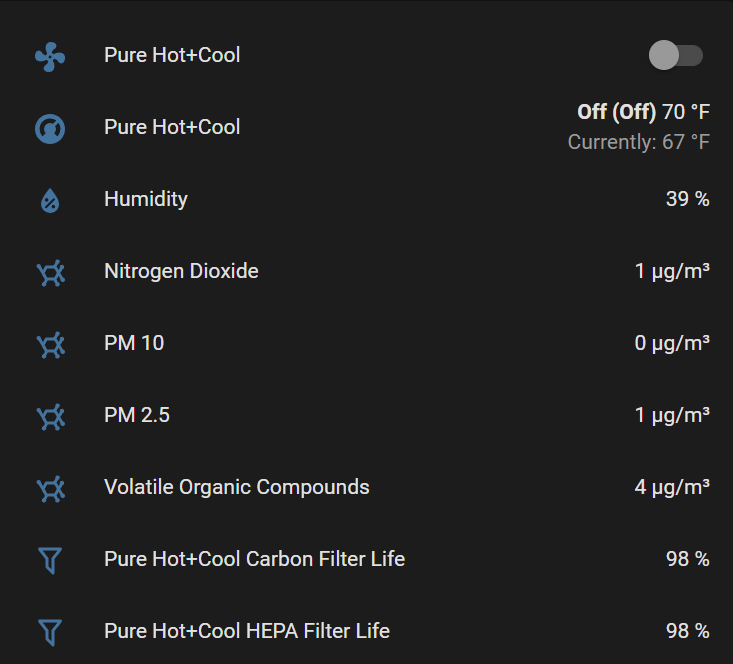Select the Nitrogen Dioxide molecule icon
Image resolution: width=733 pixels, height=664 pixels.
(50, 273)
